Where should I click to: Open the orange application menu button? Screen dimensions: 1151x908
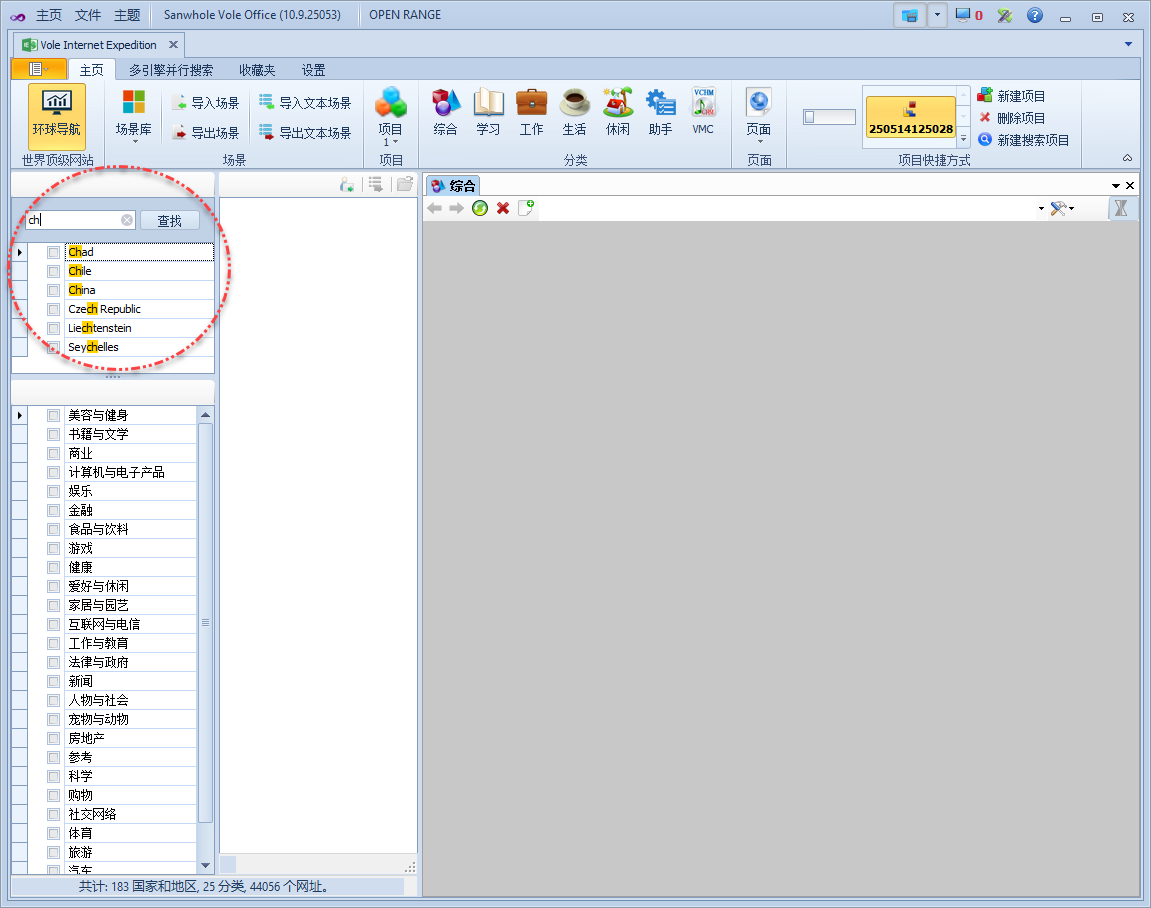[39, 70]
